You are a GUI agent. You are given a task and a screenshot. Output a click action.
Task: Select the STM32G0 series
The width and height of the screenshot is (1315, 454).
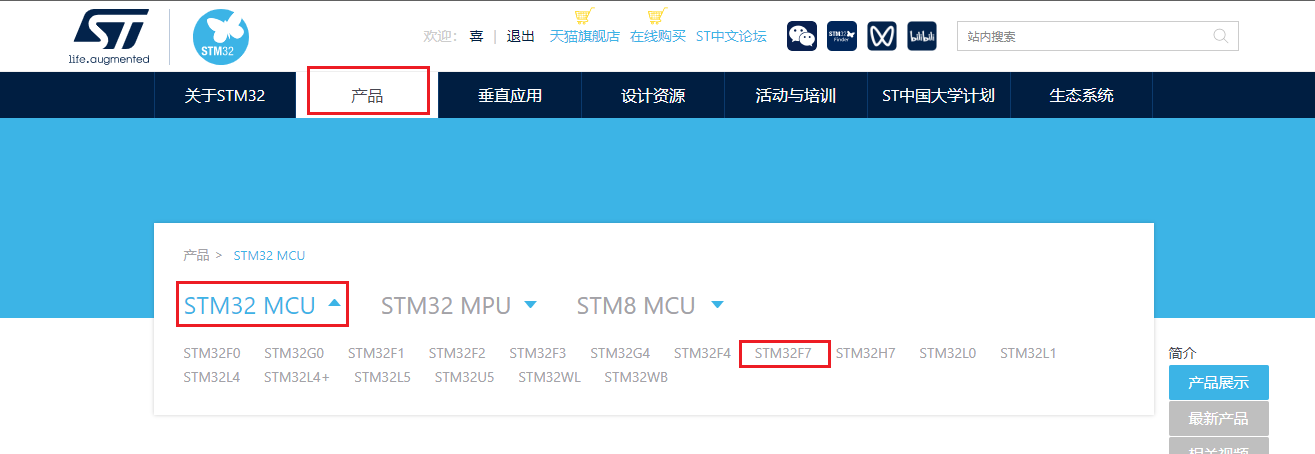pos(294,353)
